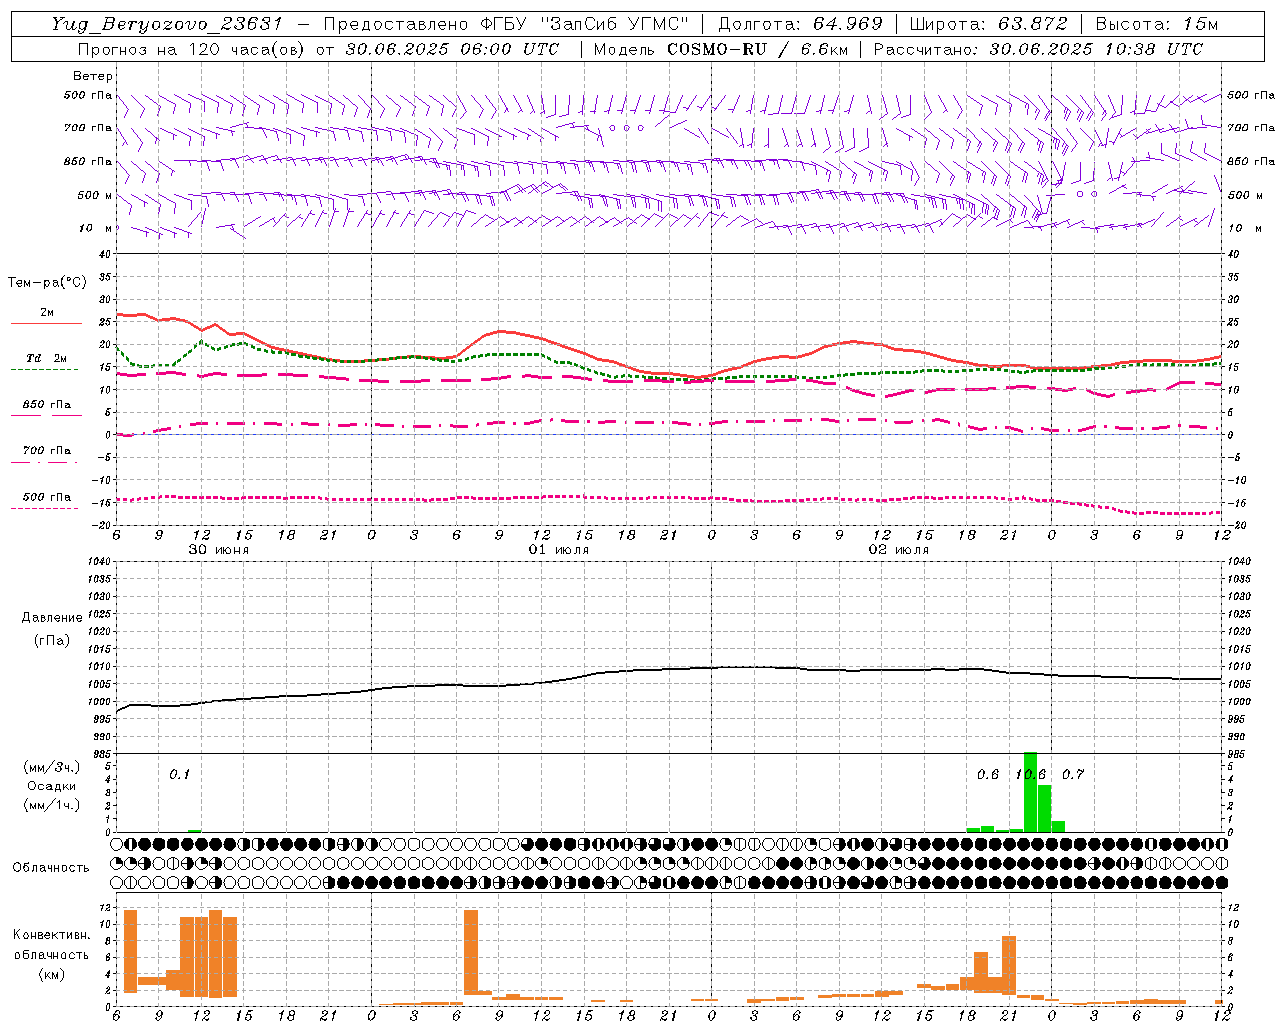Viewport: 1280px width, 1024px height.
Task: Click the precipitation value 0.6
Action: tap(988, 774)
